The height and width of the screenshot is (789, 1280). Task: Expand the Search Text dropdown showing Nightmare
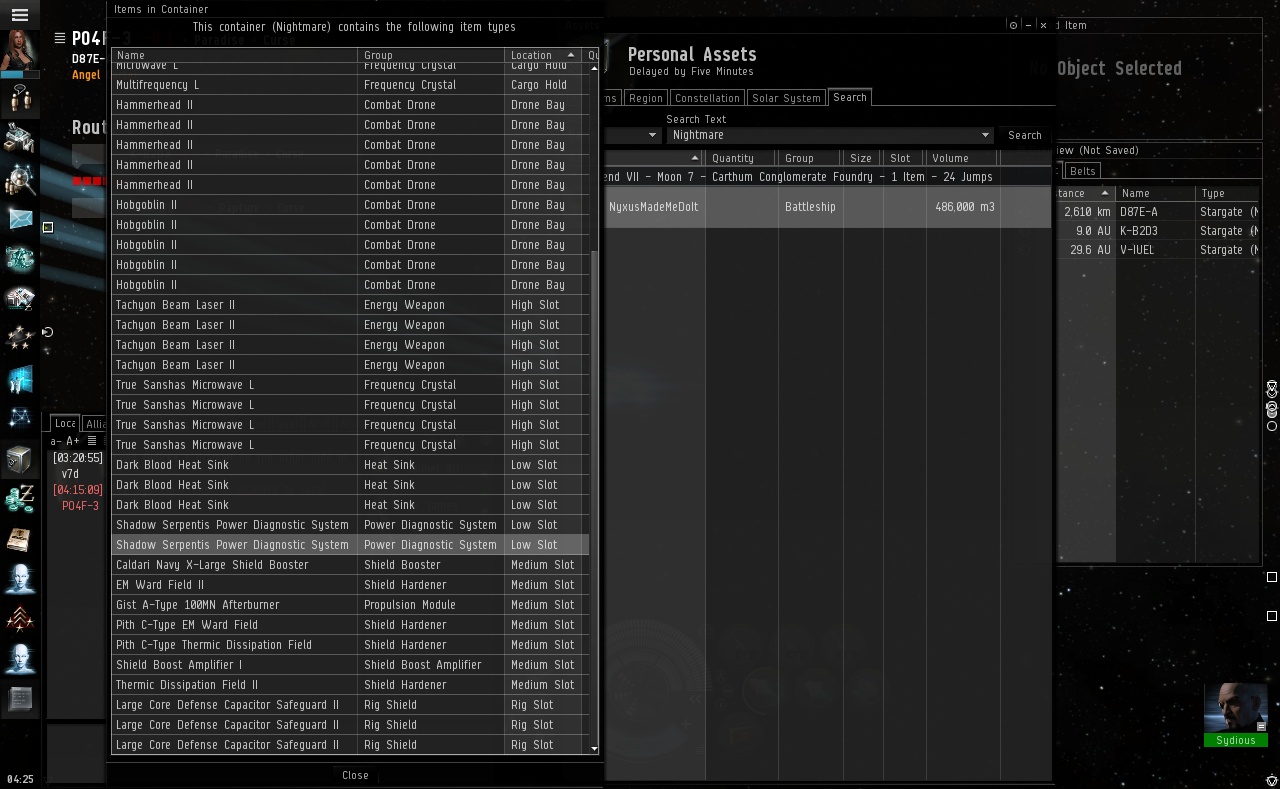click(x=986, y=135)
